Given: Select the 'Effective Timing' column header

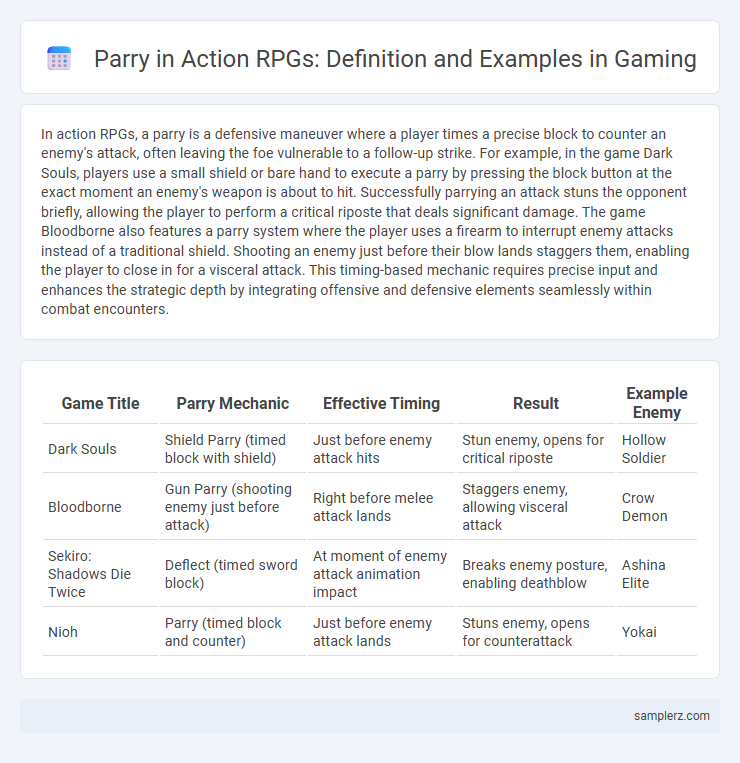Looking at the screenshot, I should coord(381,403).
